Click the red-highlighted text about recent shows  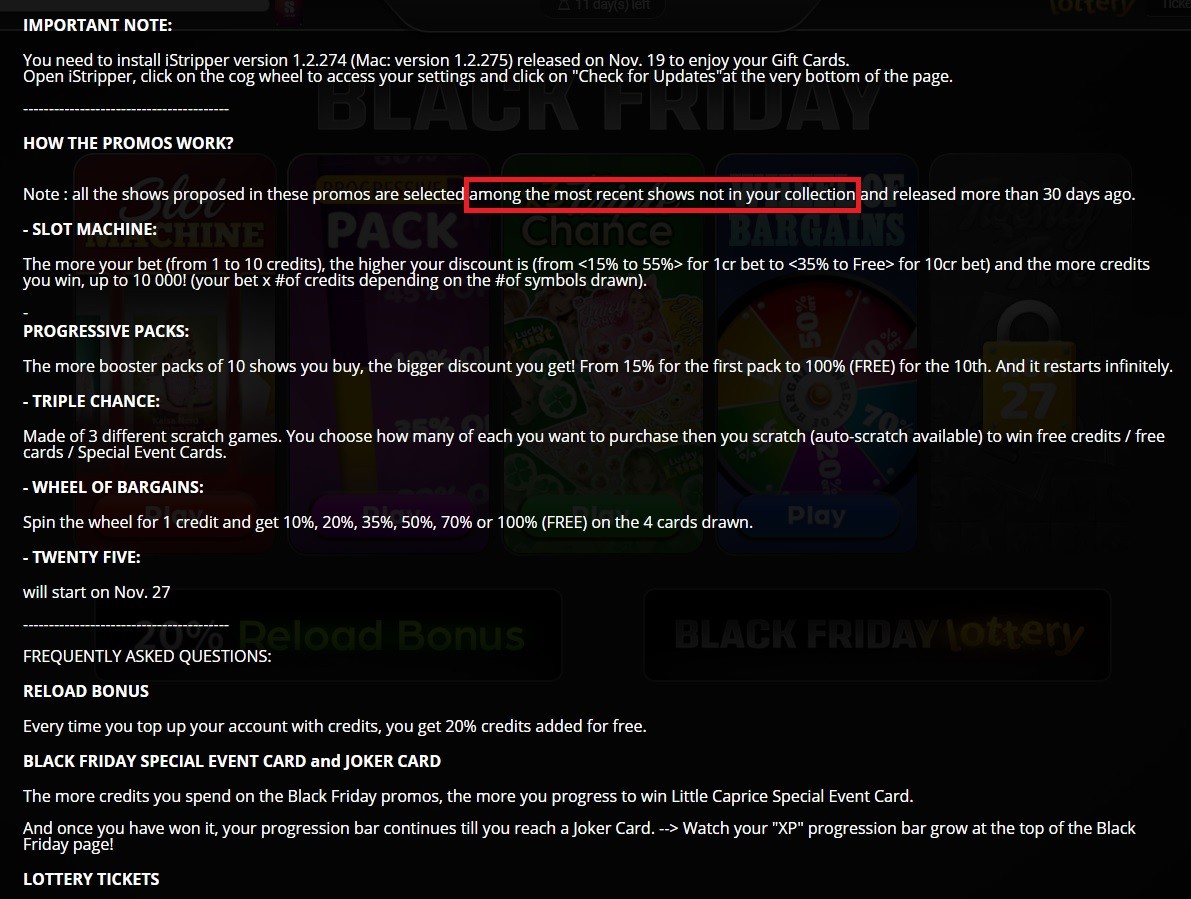click(662, 194)
